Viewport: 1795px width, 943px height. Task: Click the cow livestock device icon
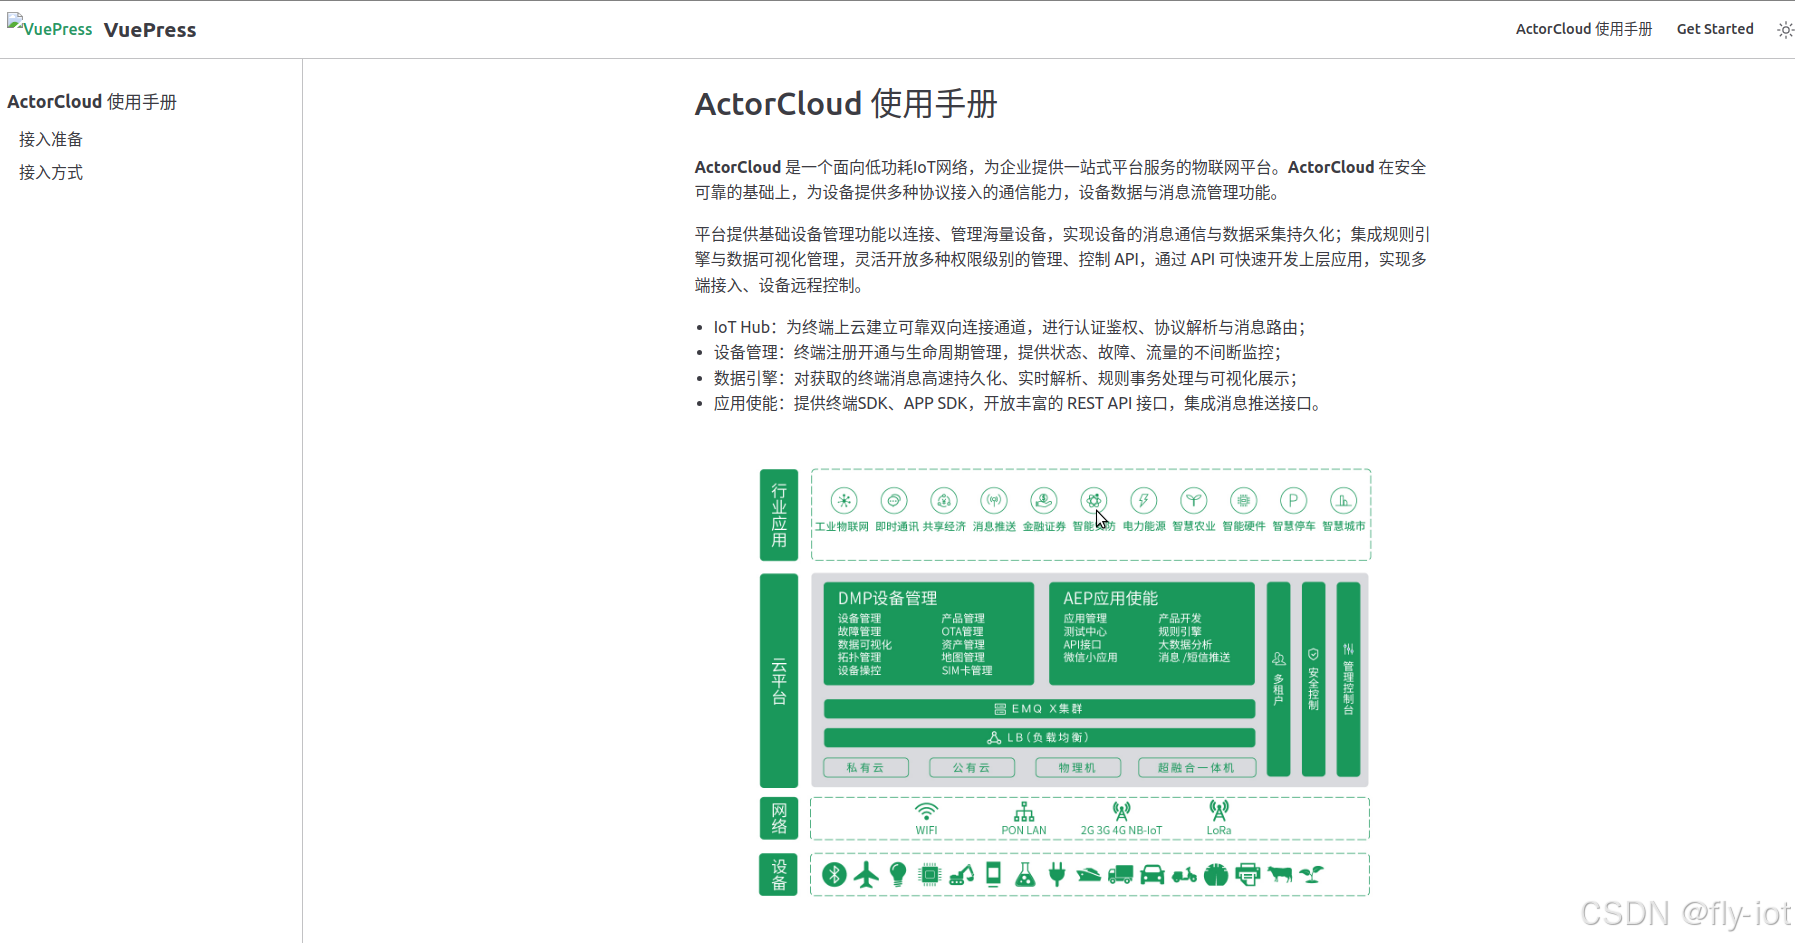1280,875
